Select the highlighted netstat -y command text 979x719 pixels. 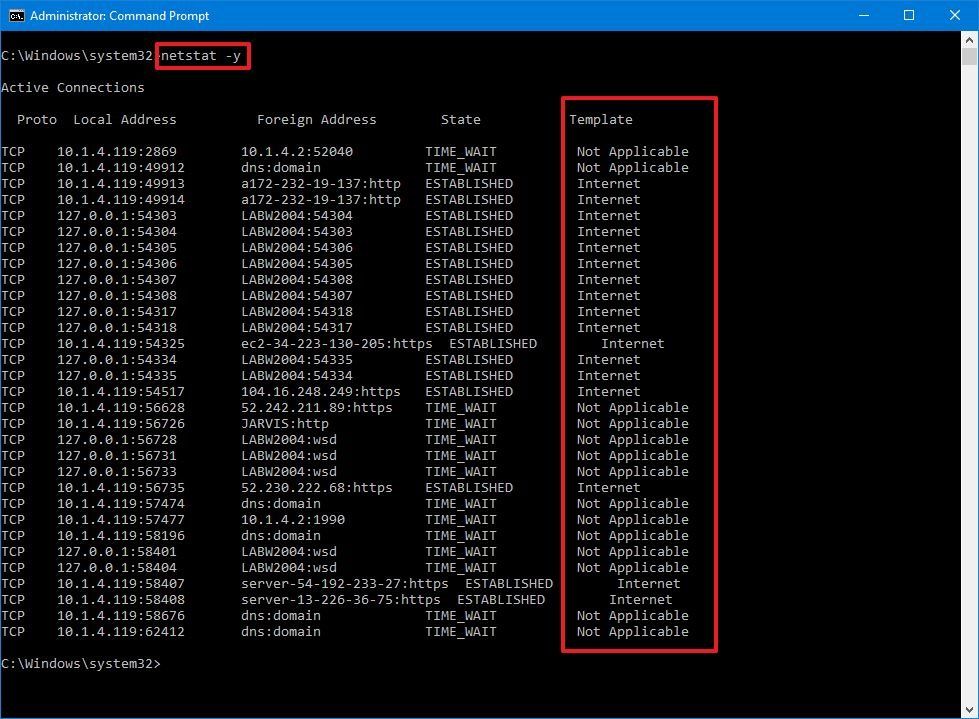click(202, 56)
